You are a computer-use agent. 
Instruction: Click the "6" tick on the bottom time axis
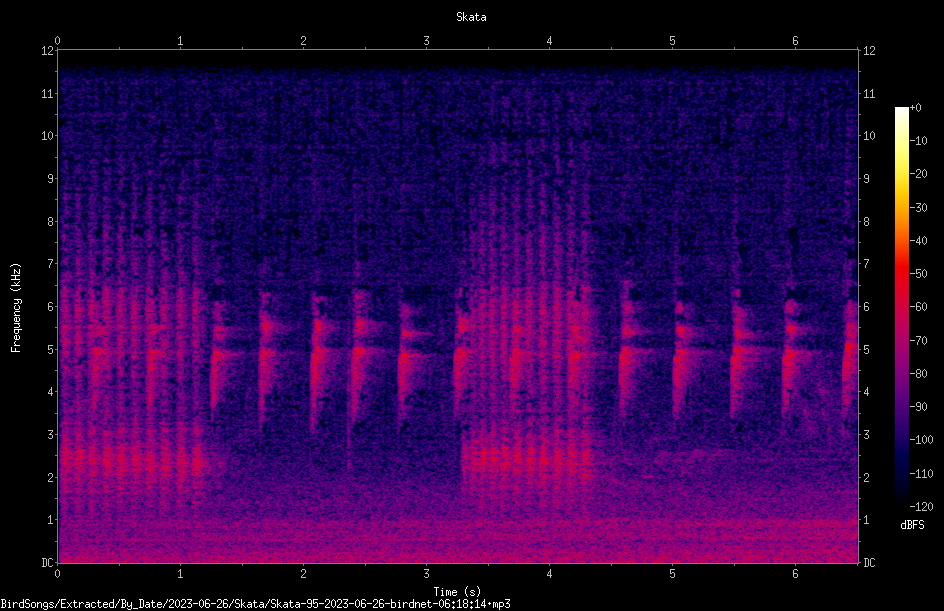click(x=795, y=574)
